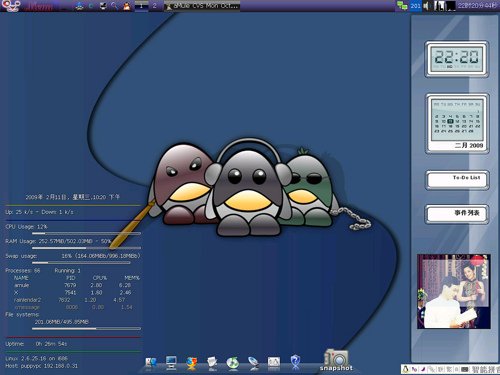Open the first dock icon with figures
The image size is (500, 375).
[151, 363]
